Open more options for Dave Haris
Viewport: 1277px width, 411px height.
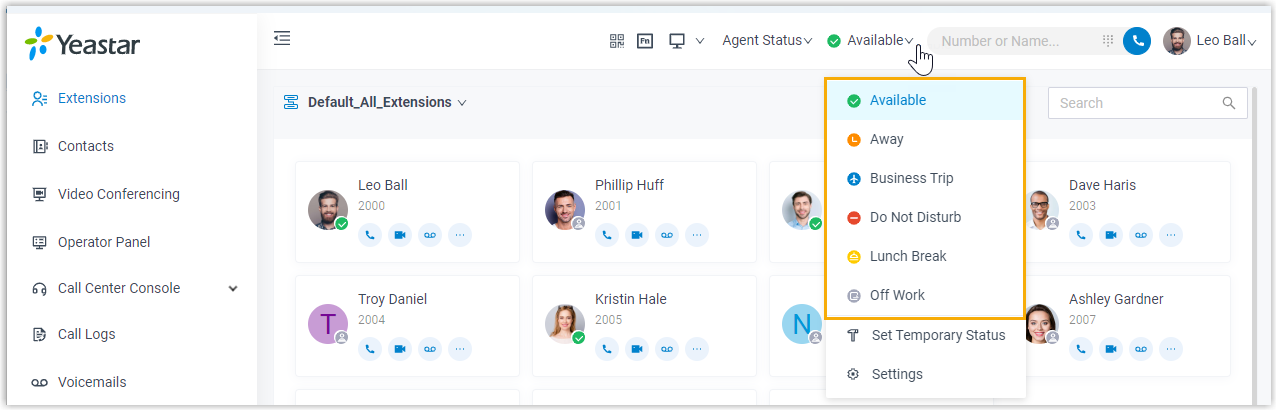(1171, 235)
